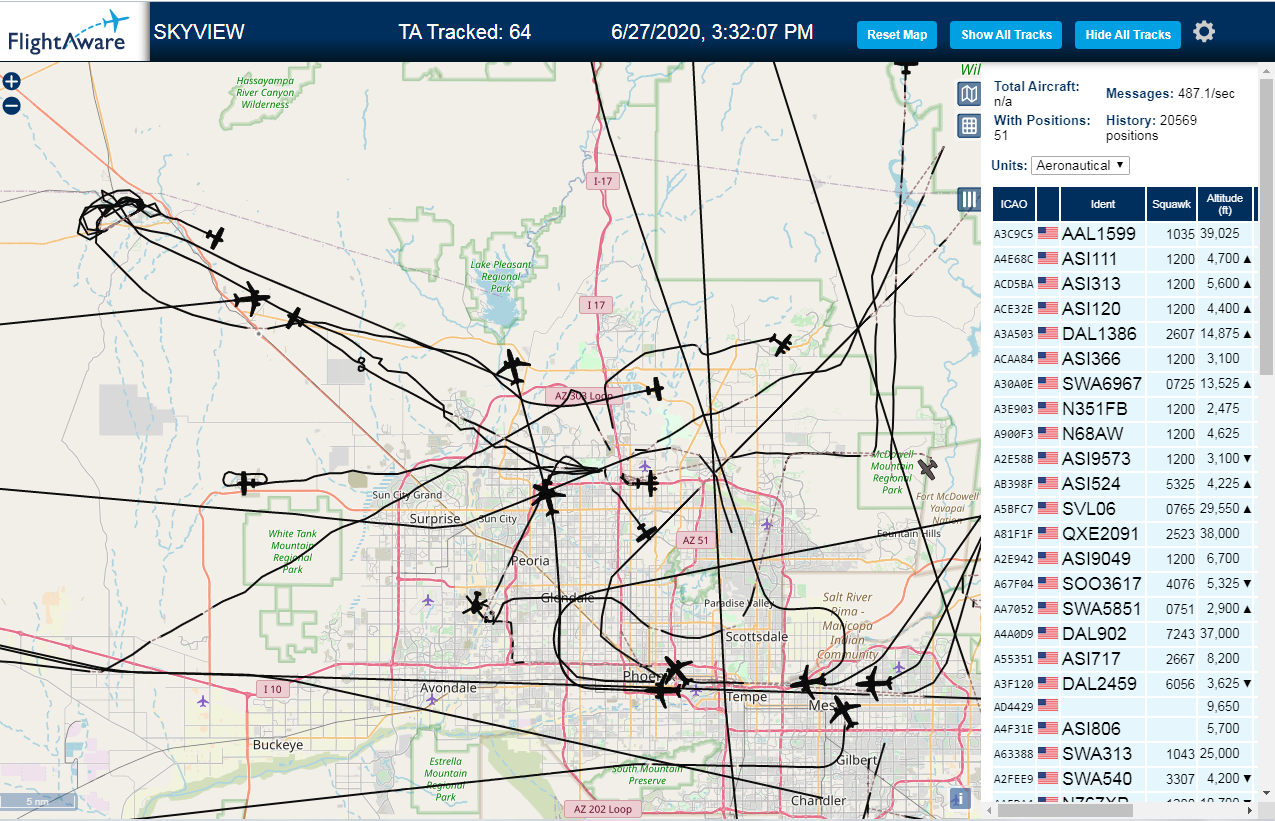Select the ASI366 row
Image resolution: width=1275 pixels, height=821 pixels.
pos(1124,358)
